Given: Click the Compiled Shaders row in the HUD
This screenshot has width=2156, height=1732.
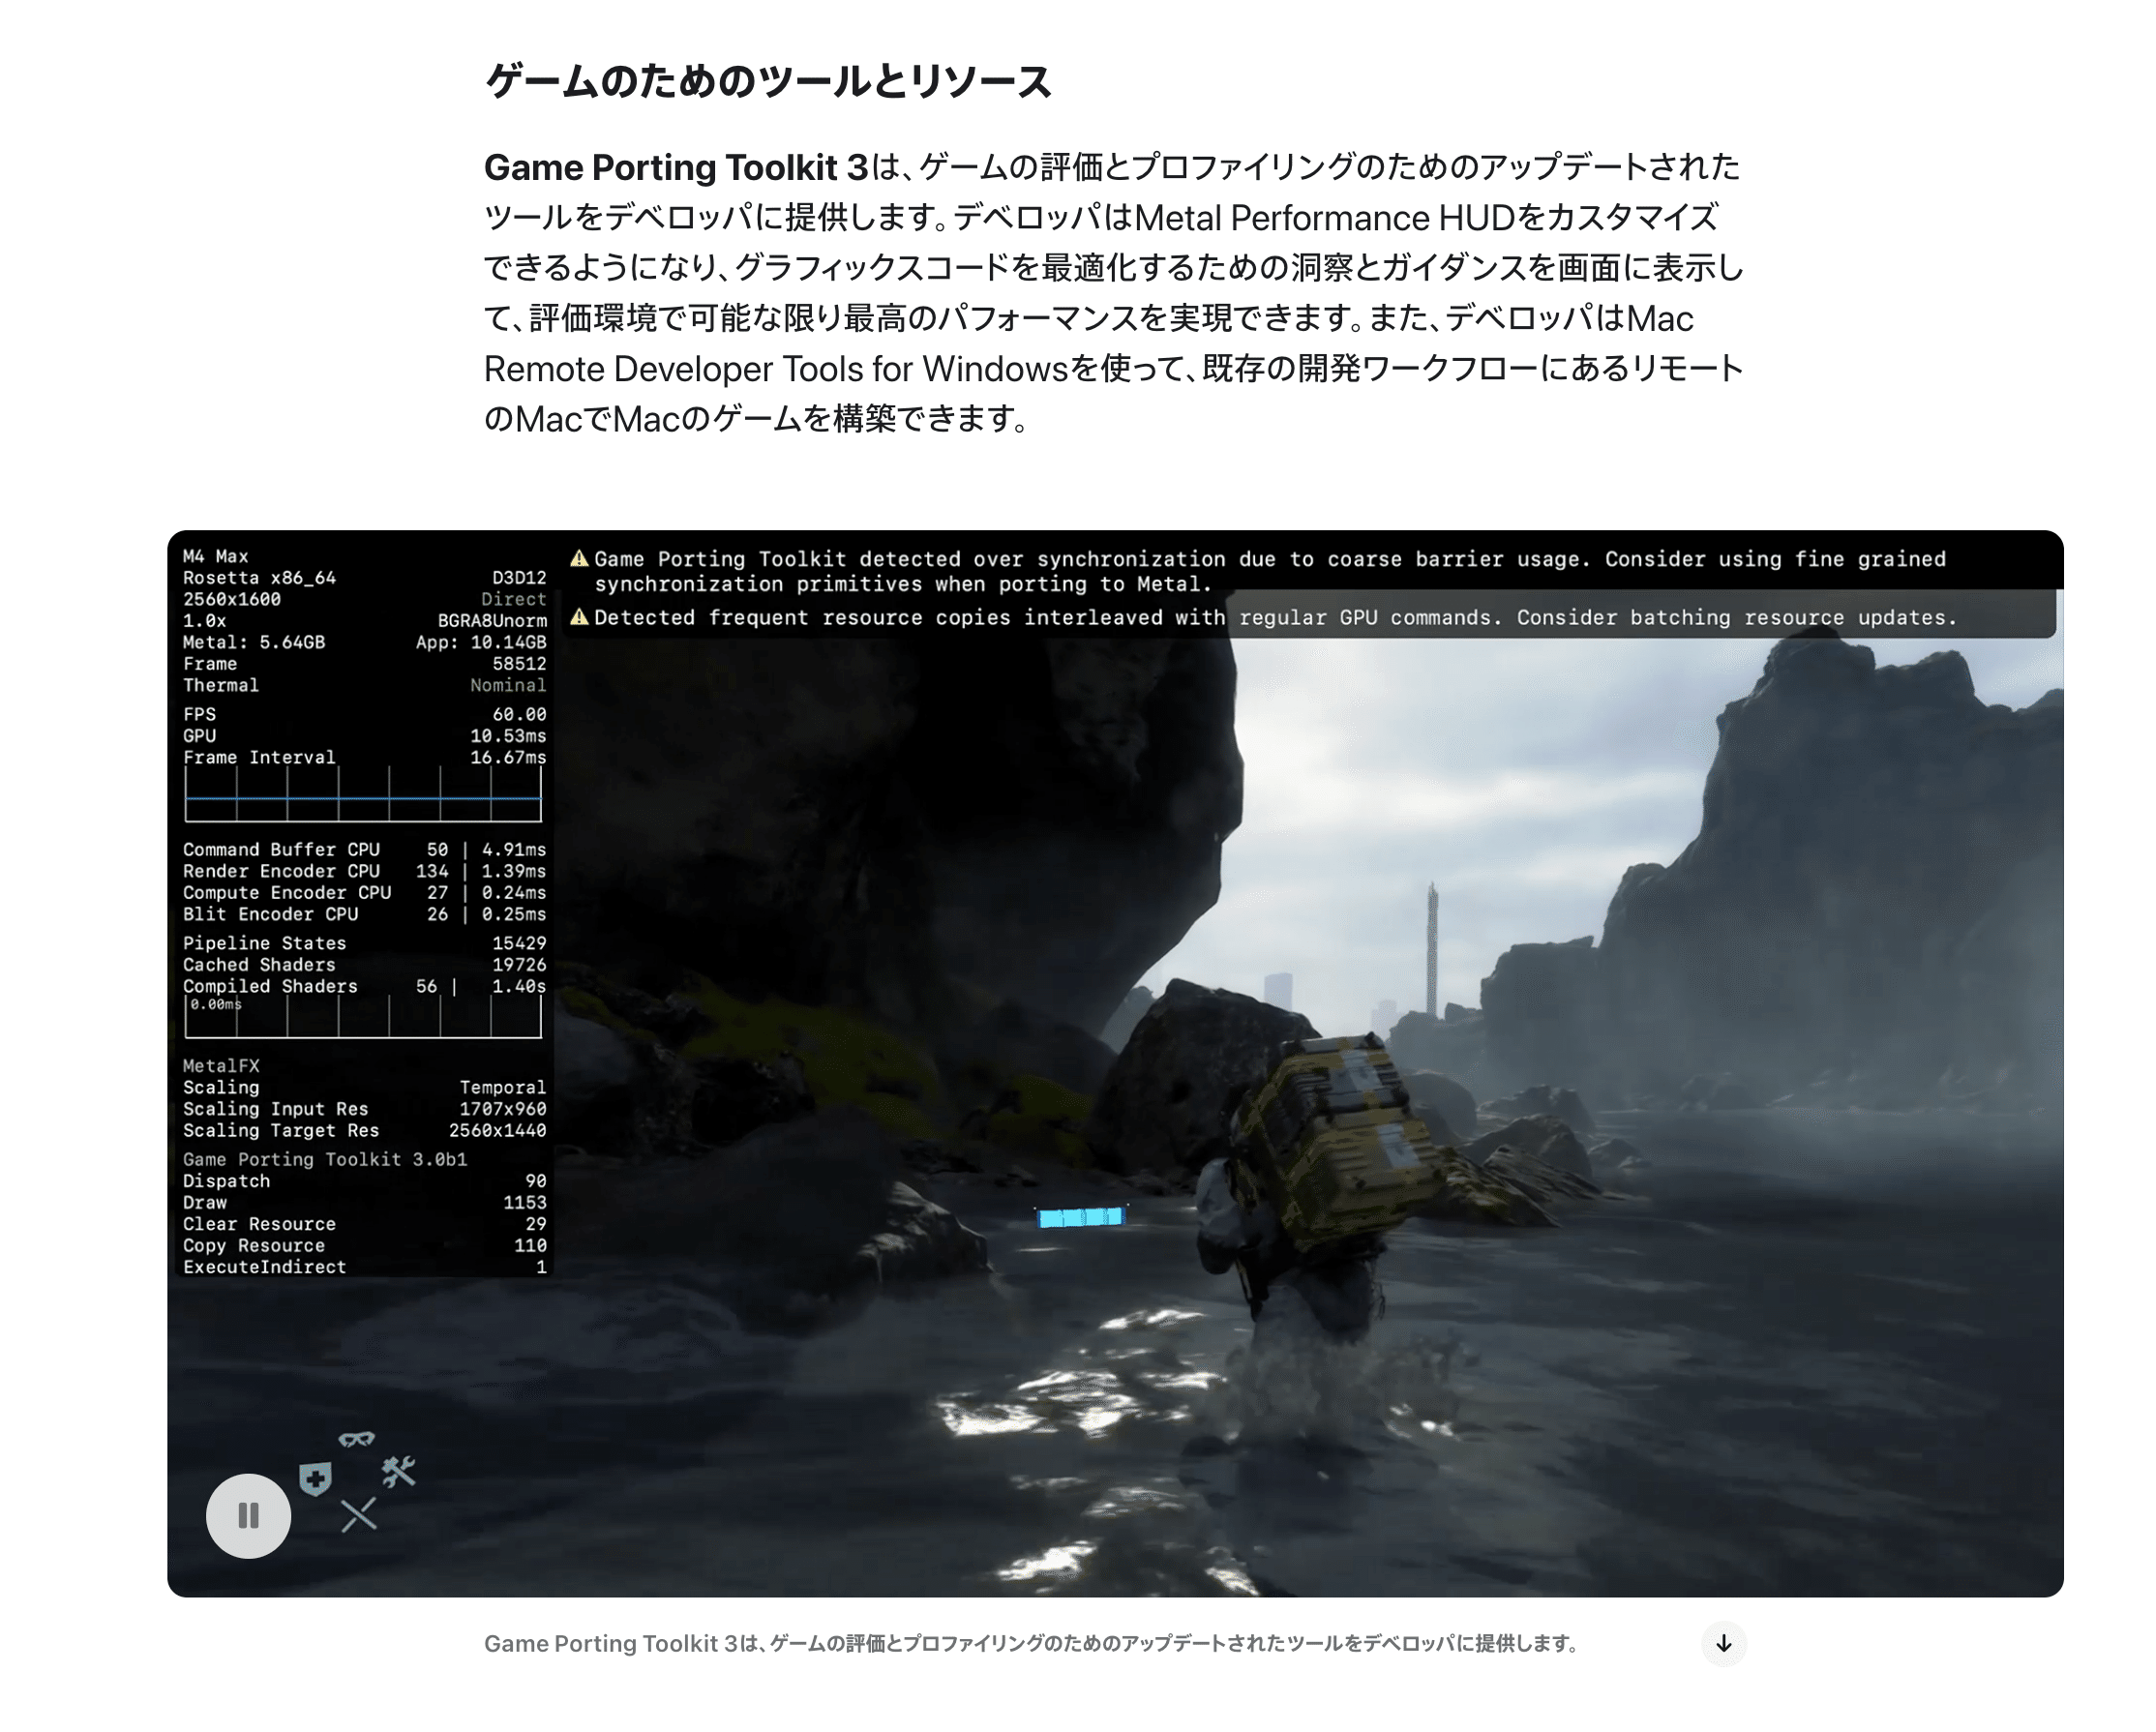Looking at the screenshot, I should click(364, 986).
